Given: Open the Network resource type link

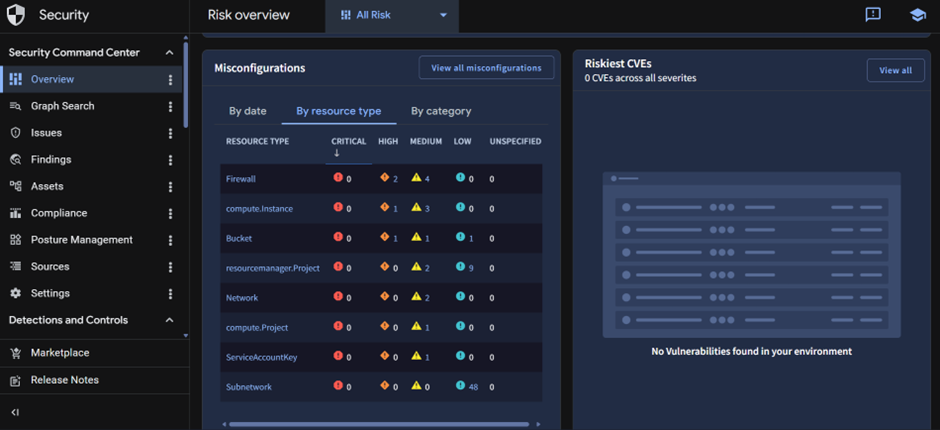Looking at the screenshot, I should 242,297.
